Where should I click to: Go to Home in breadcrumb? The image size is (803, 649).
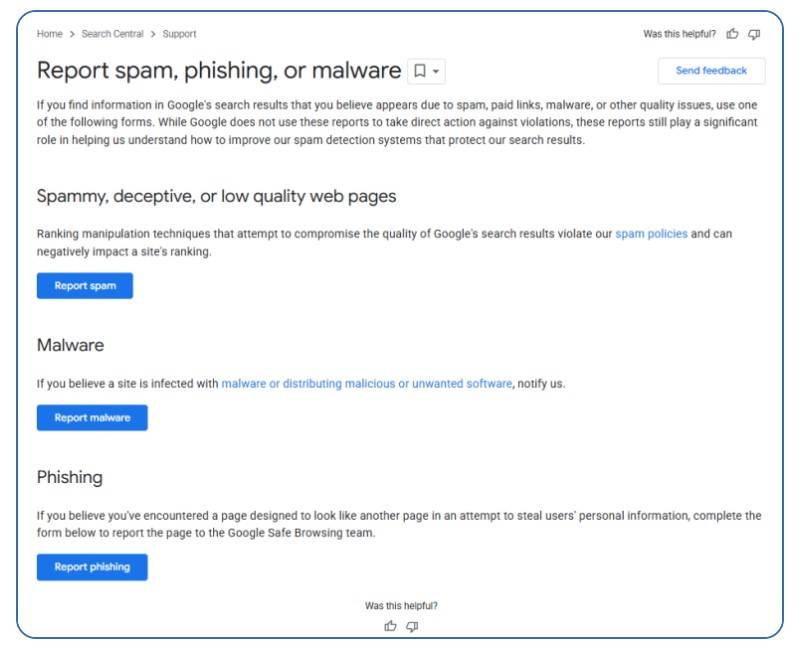50,34
